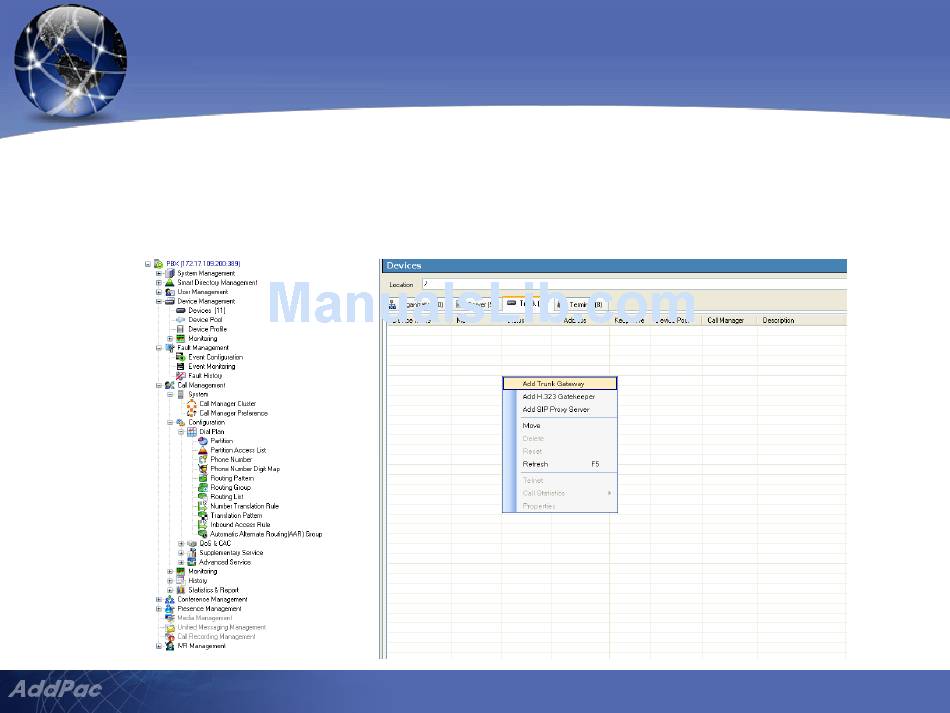Click the Call Manager Cluster icon
Image resolution: width=950 pixels, height=713 pixels.
click(x=191, y=404)
